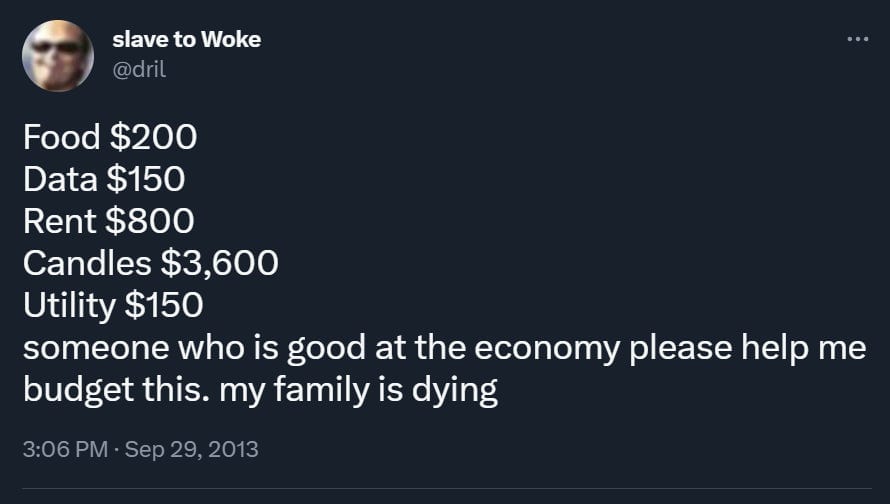Click the "$3,600" amount
The image size is (890, 504).
pos(219,263)
